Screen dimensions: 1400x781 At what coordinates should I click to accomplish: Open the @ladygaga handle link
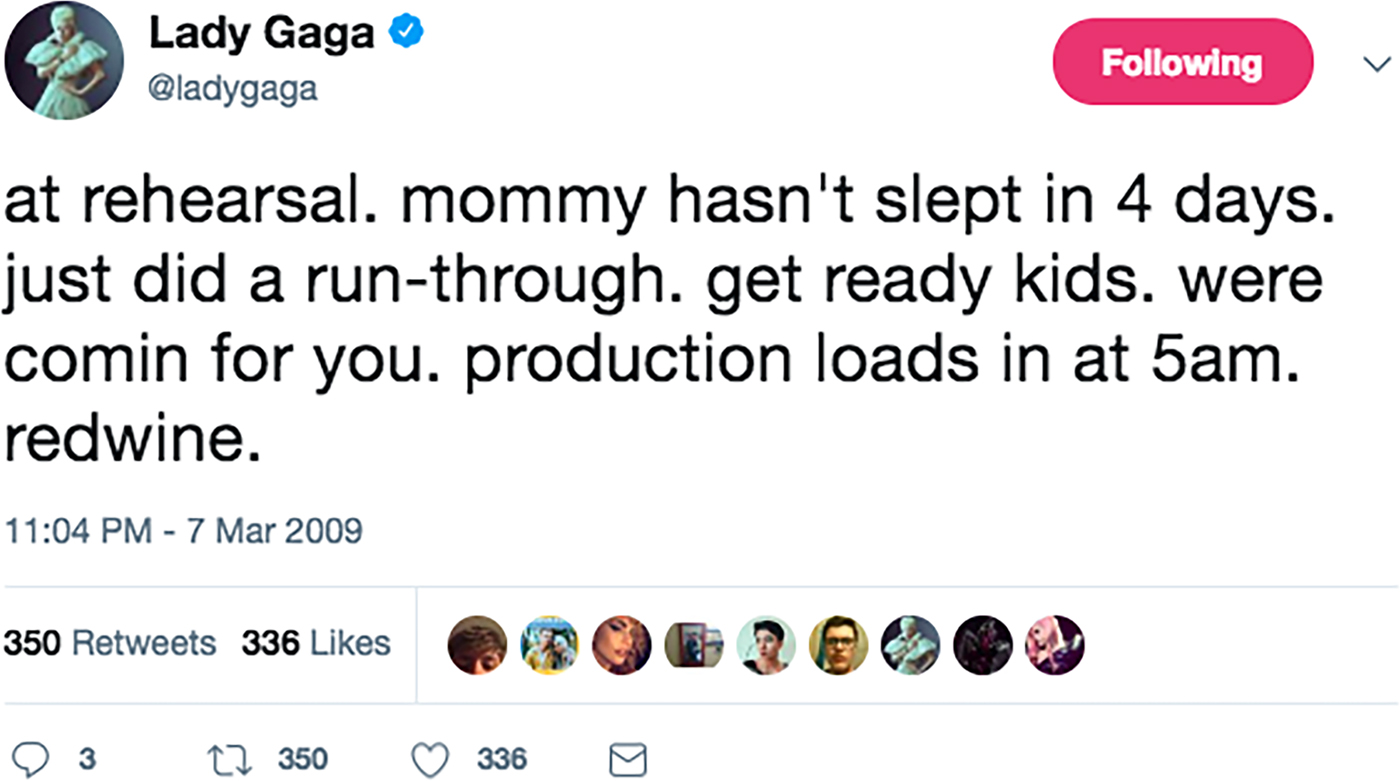232,90
